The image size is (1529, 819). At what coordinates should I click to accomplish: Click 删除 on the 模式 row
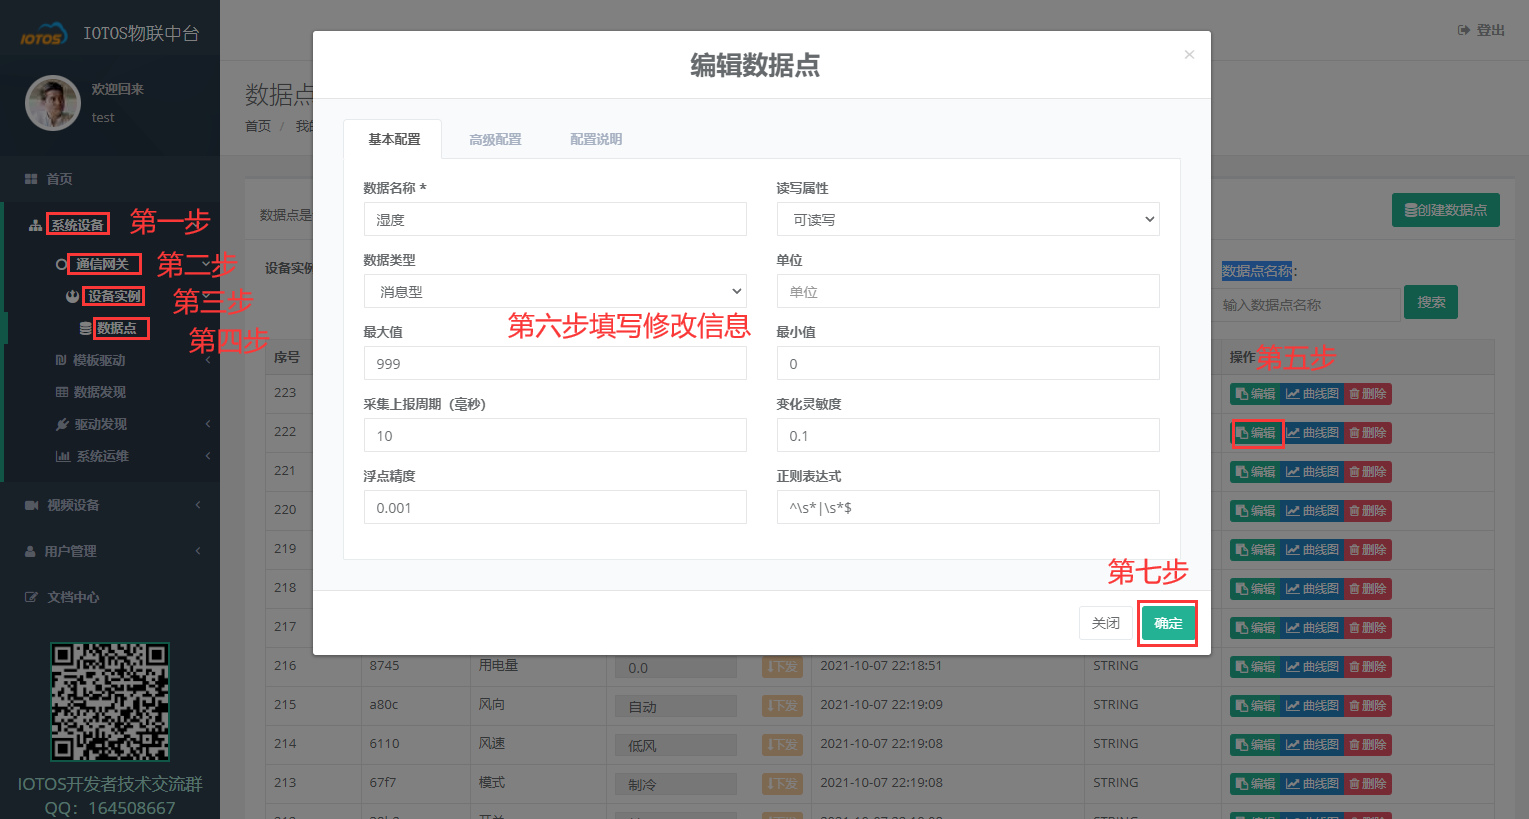[x=1368, y=783]
